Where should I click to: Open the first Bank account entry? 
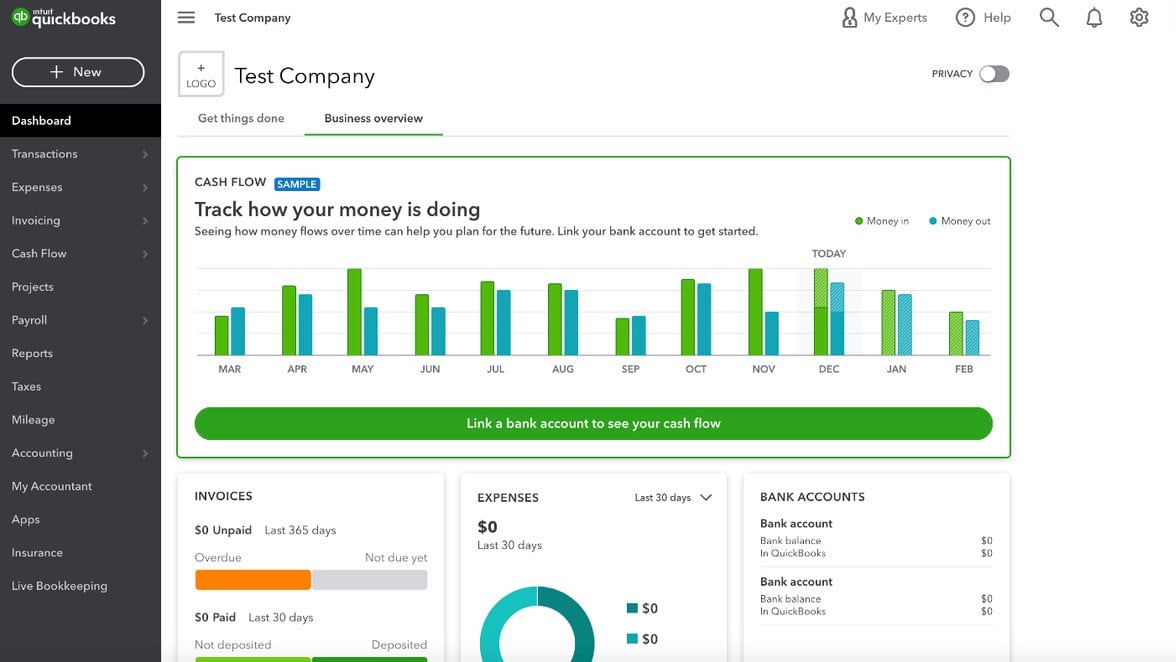click(x=876, y=538)
